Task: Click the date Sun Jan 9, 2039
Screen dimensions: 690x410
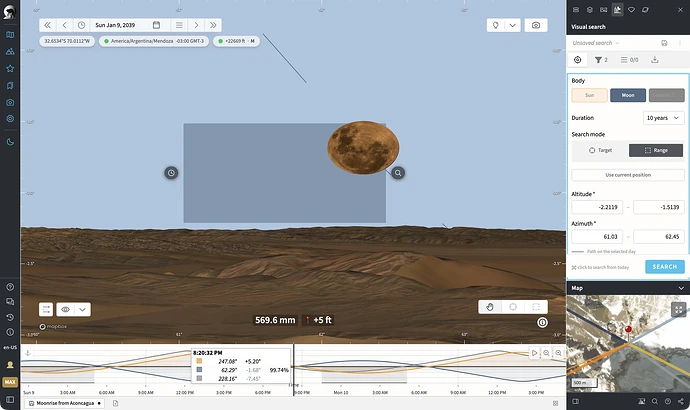Action: tap(115, 25)
